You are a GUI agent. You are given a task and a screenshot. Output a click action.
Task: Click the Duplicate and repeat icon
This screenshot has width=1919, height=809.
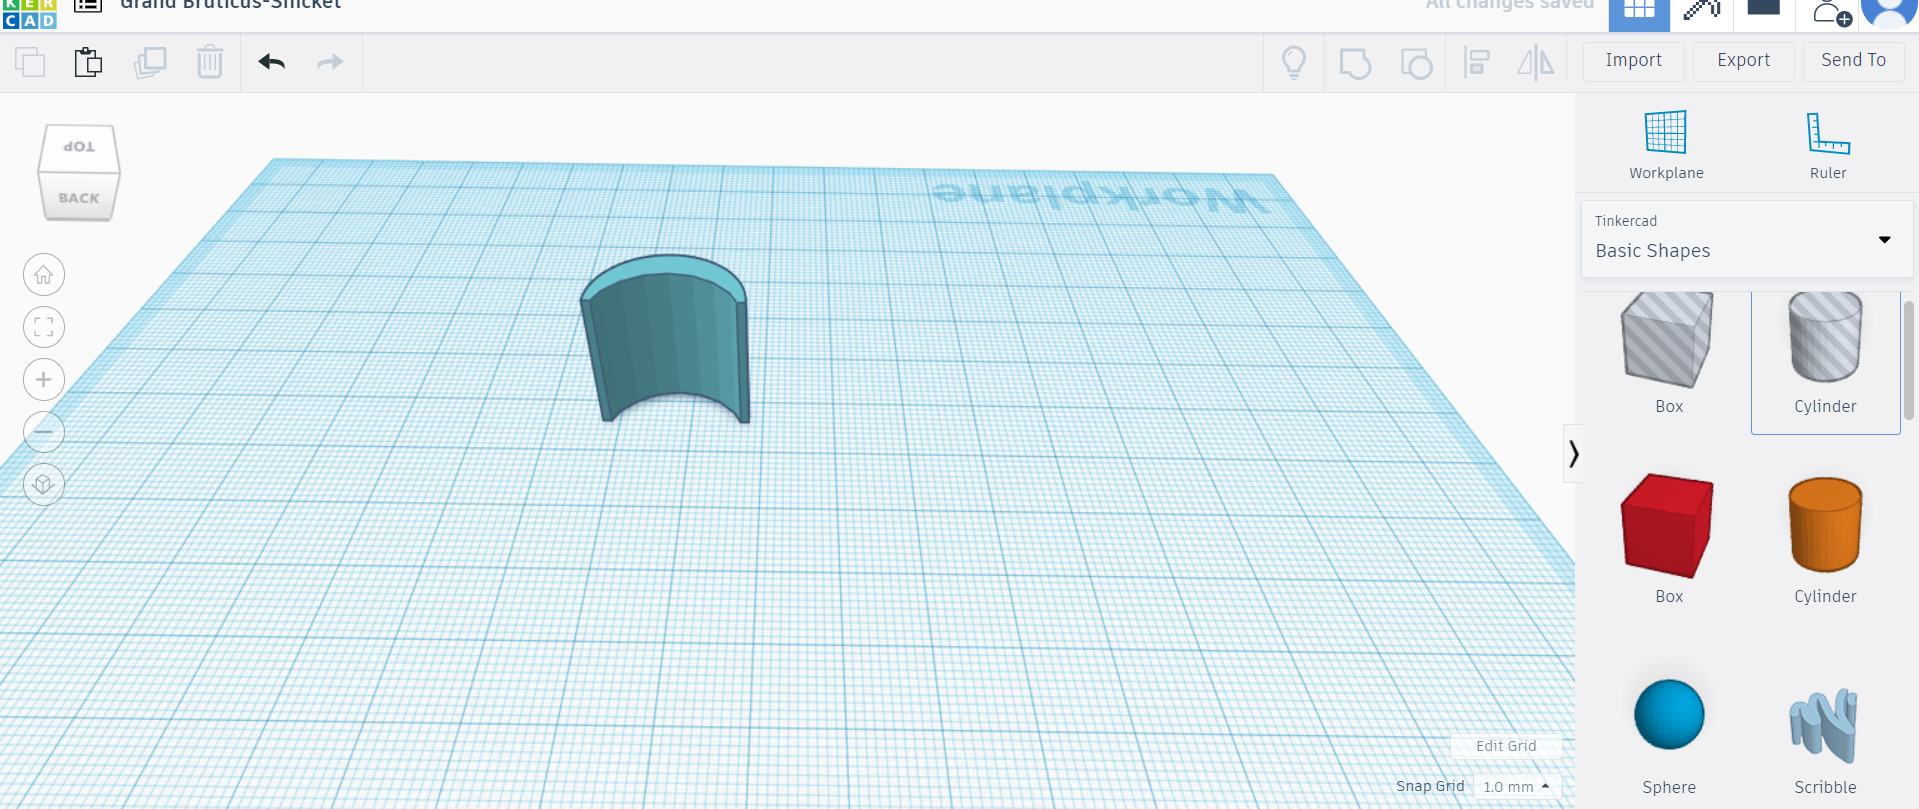[150, 62]
